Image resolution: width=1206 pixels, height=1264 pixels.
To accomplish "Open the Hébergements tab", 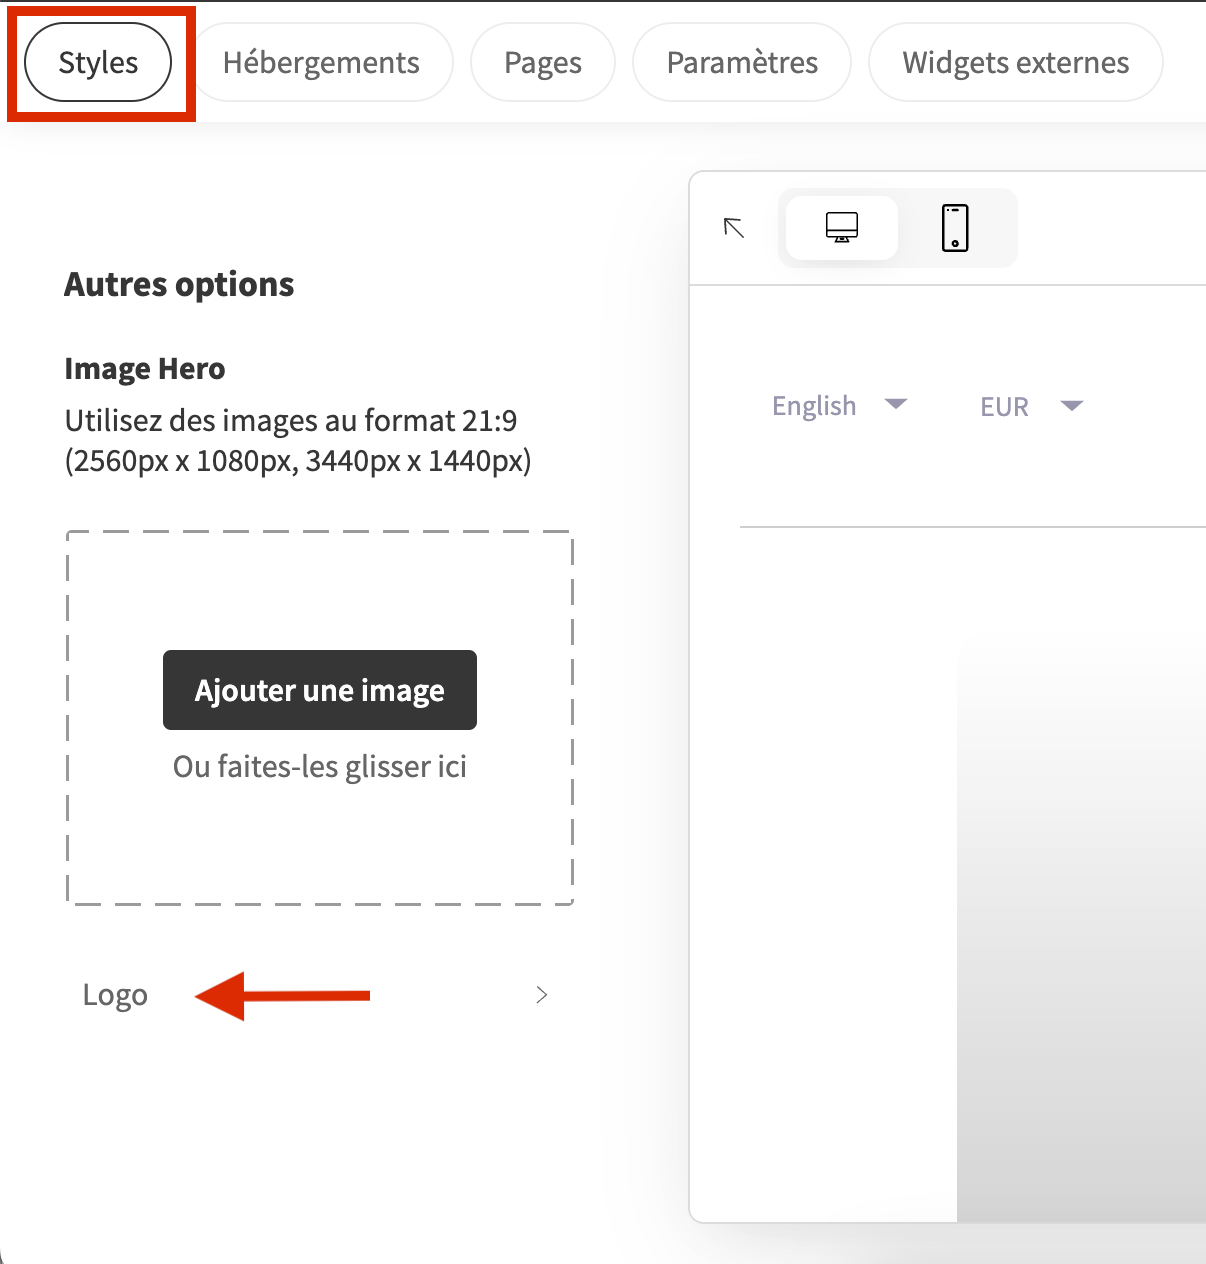I will pyautogui.click(x=321, y=62).
